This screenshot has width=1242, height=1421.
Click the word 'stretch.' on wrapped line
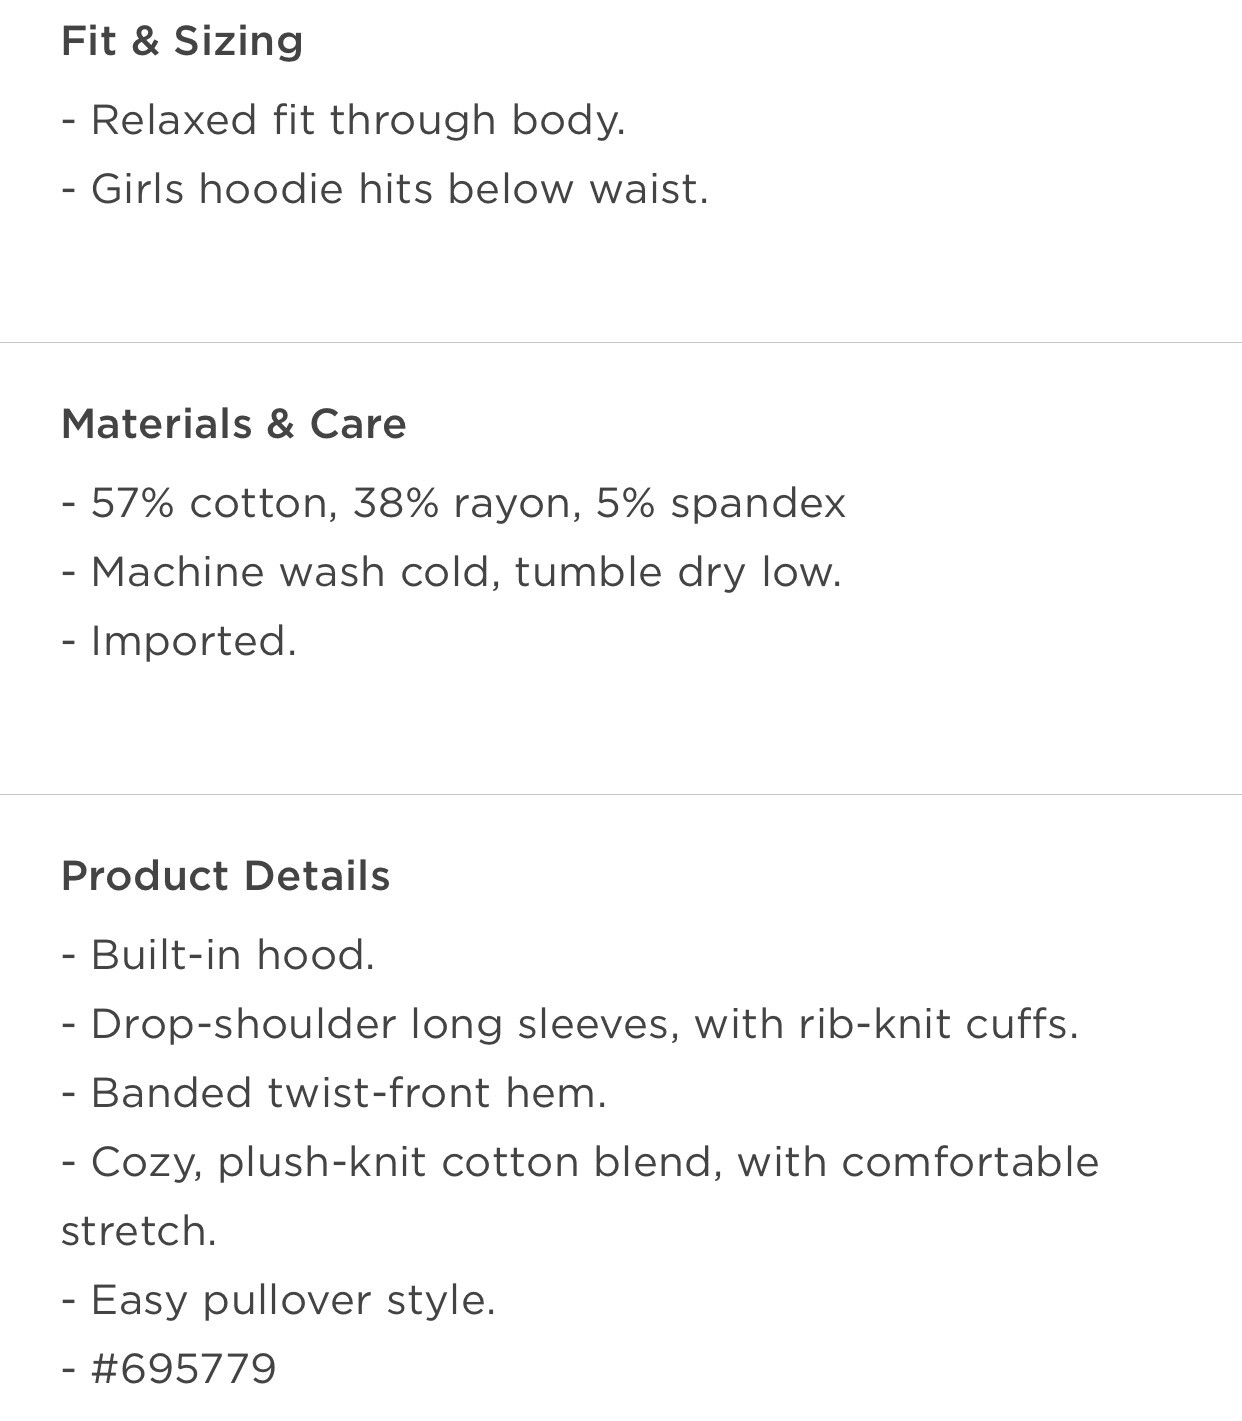(139, 1232)
